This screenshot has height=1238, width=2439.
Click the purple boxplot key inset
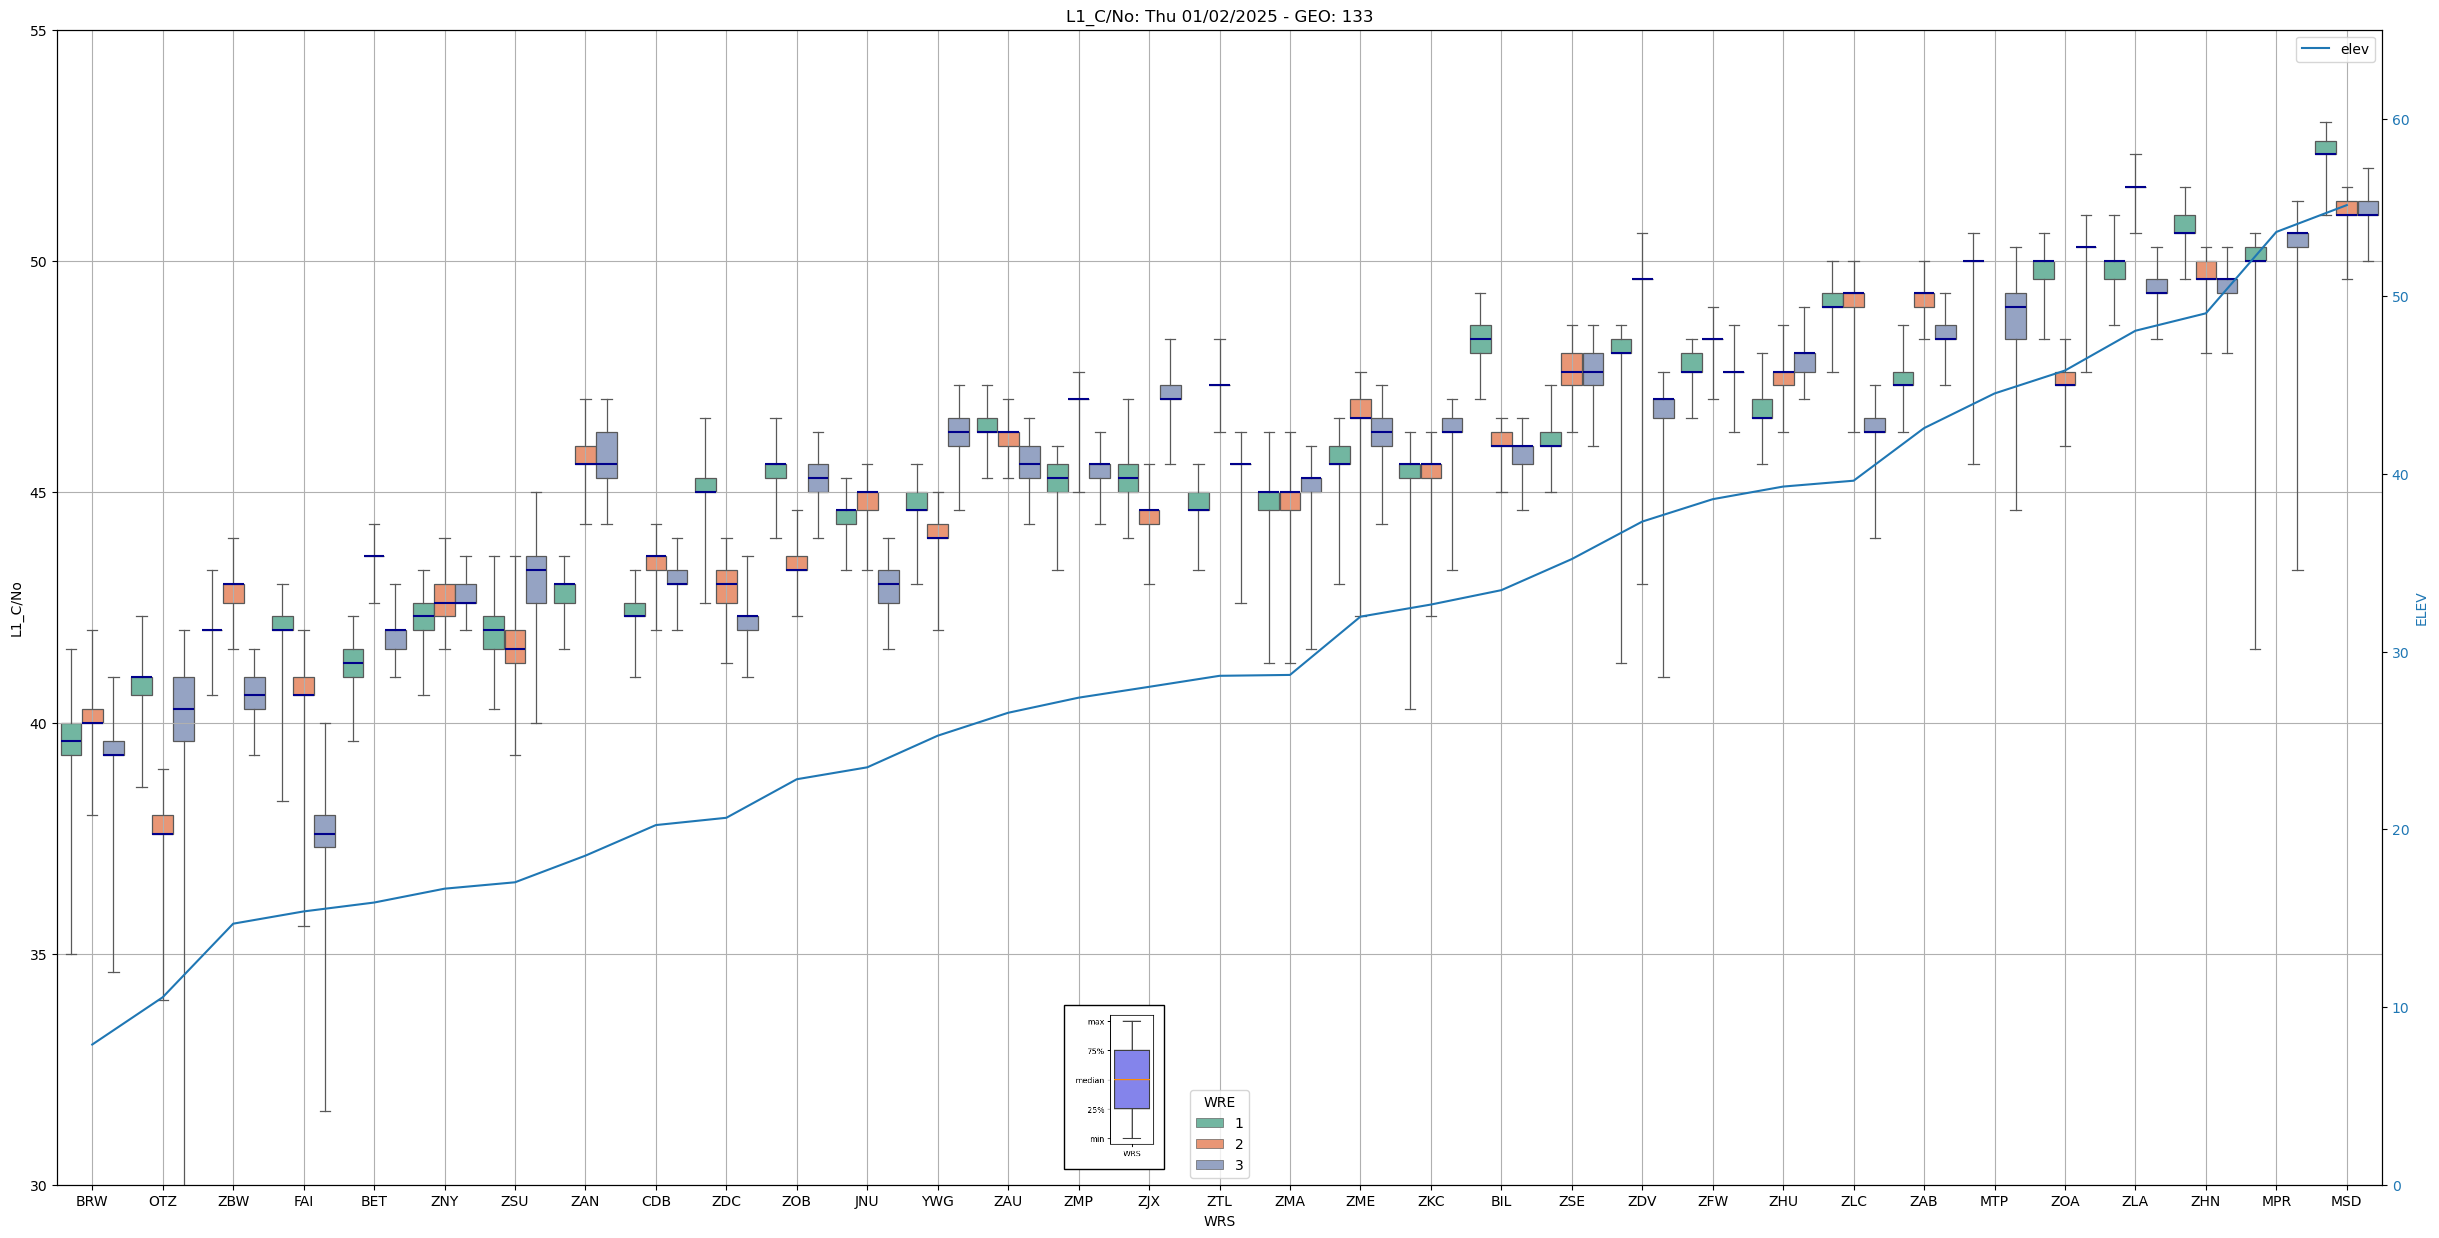[x=1131, y=1079]
